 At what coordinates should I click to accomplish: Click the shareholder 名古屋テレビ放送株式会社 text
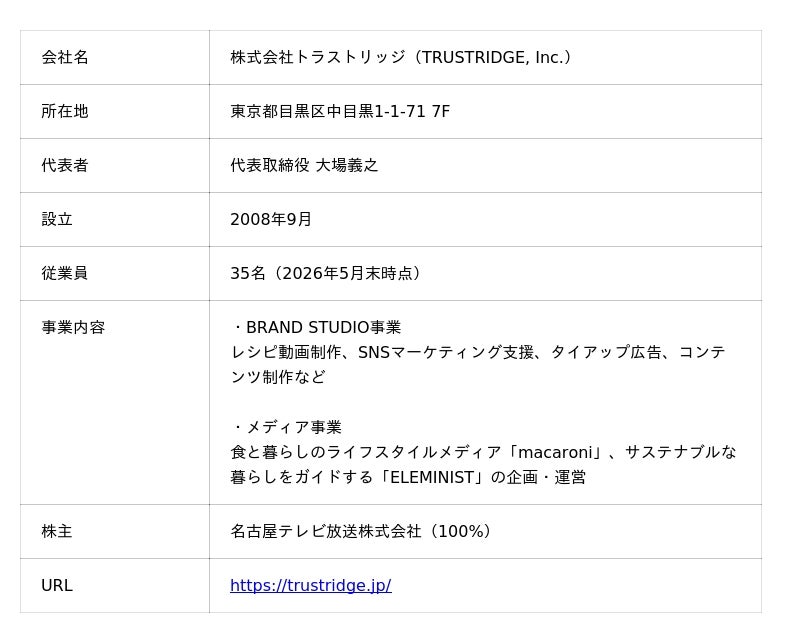326,531
